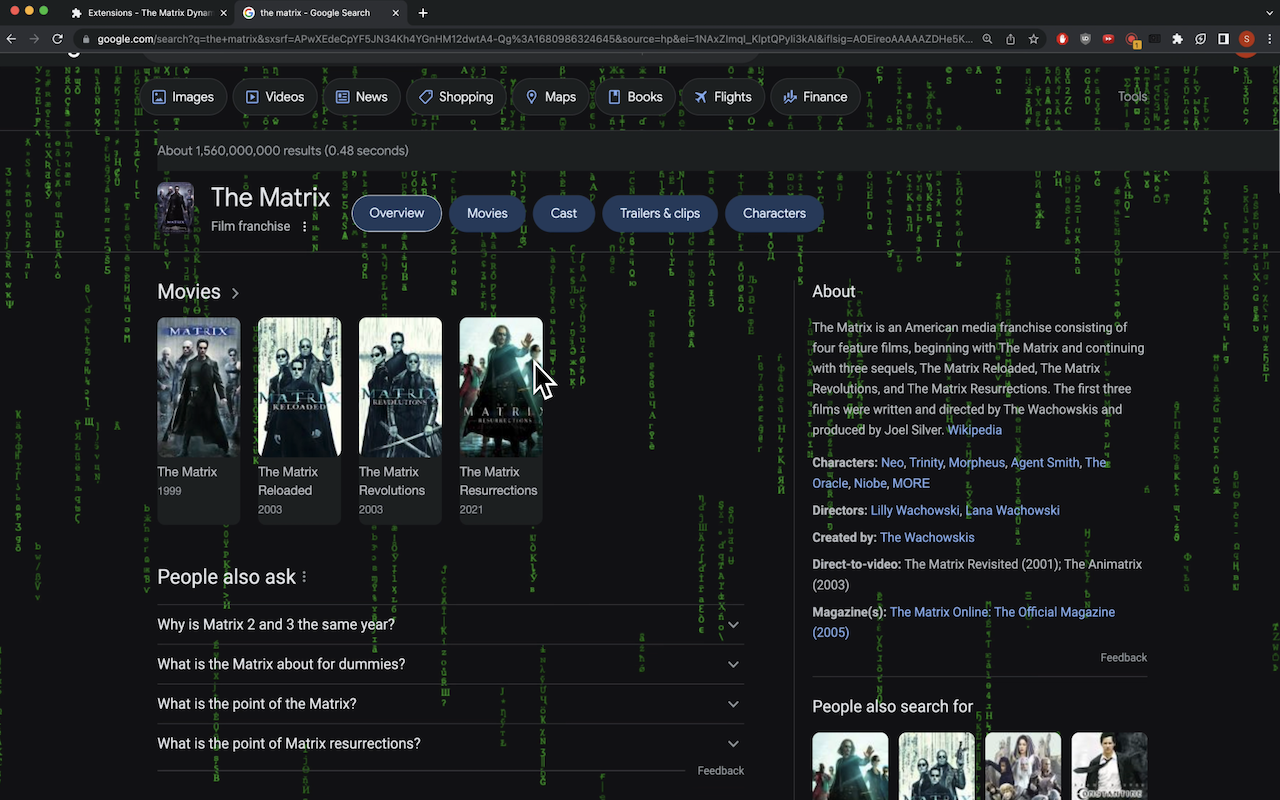
Task: Bookmark this page with the star icon
Action: point(1033,39)
